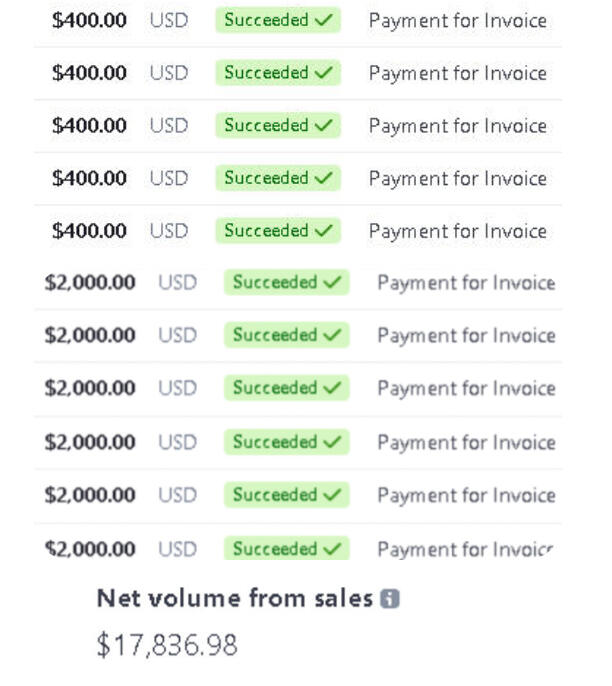
Task: Click the checkmark icon in the third $2,000.00 row
Action: pos(332,388)
